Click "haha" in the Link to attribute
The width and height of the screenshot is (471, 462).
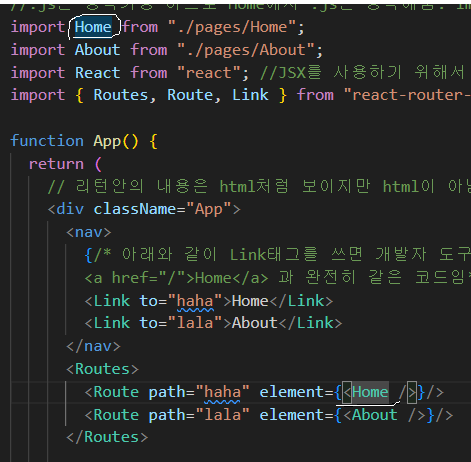click(x=195, y=301)
